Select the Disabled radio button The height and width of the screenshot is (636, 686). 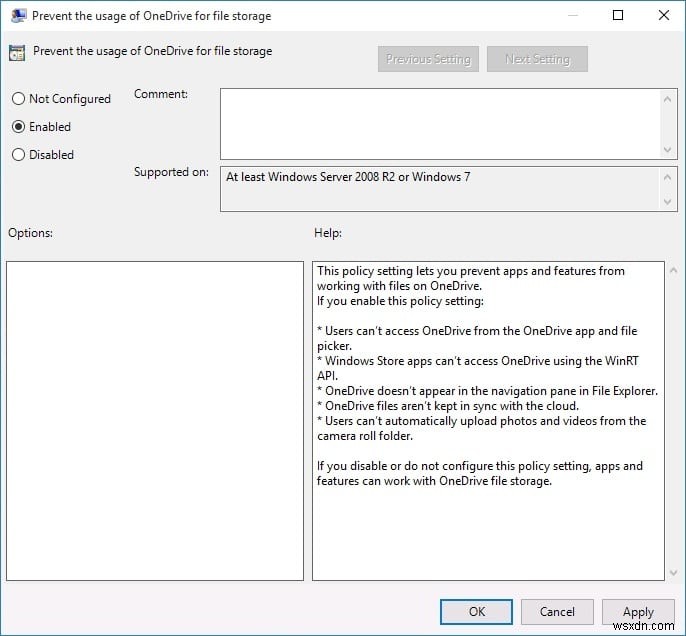tap(18, 154)
